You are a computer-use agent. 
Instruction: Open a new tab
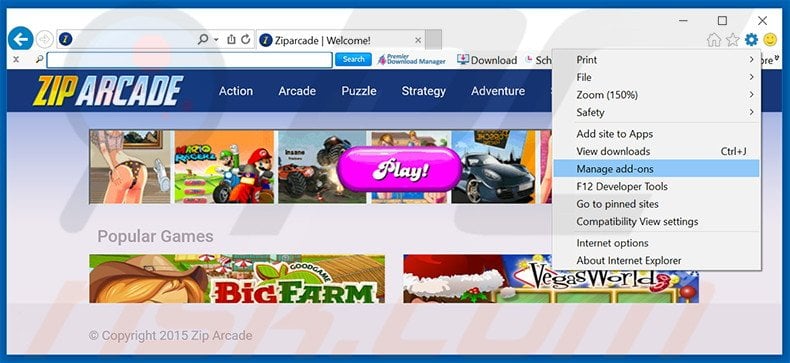(433, 40)
